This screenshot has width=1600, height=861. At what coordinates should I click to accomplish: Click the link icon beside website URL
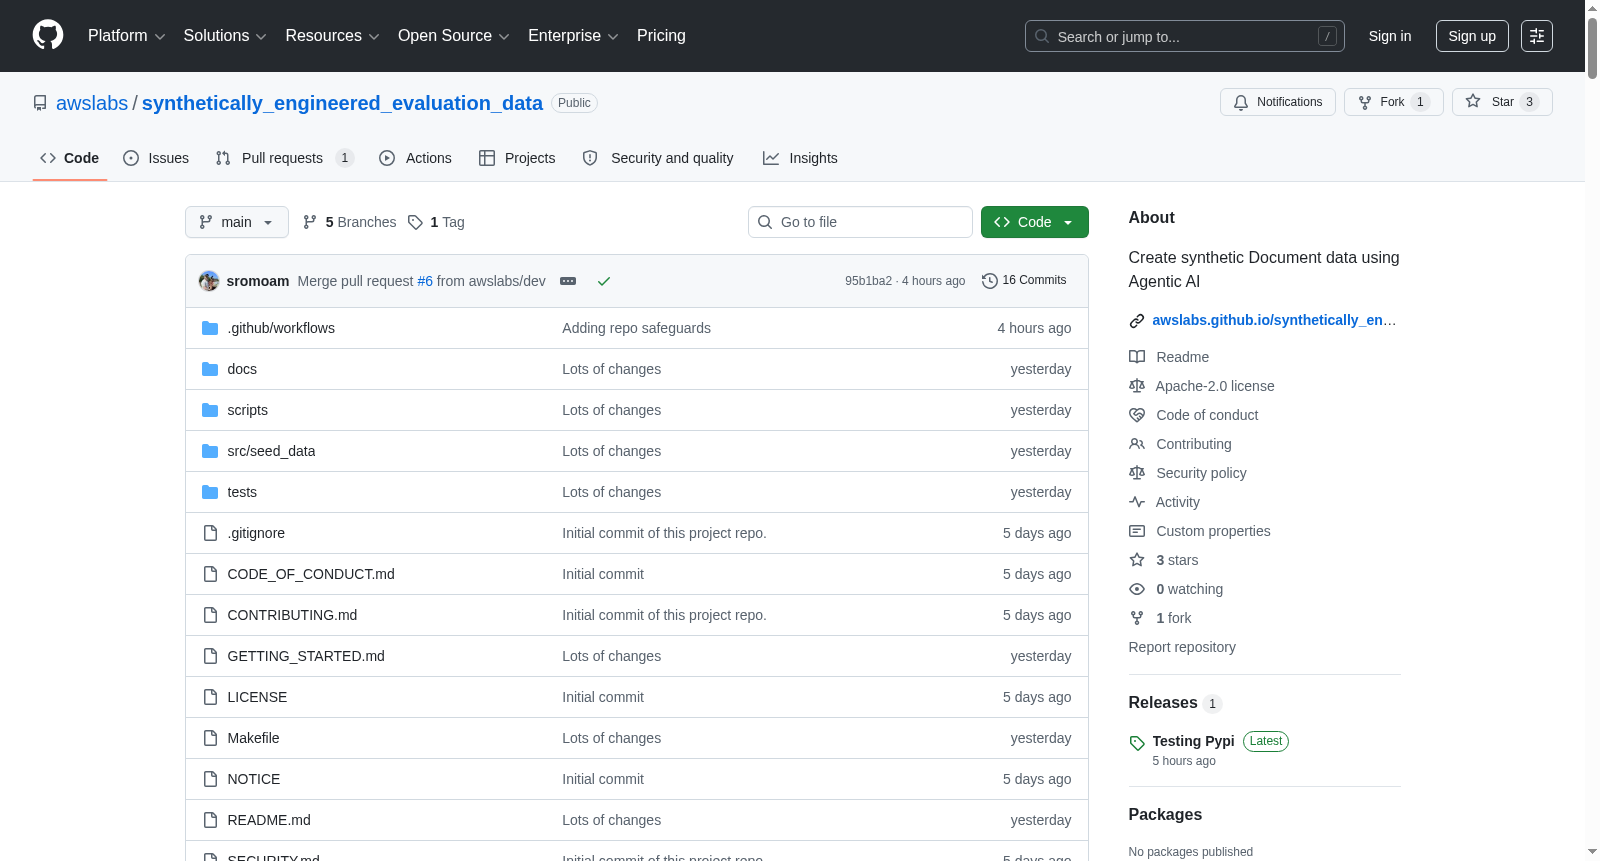[x=1137, y=321]
